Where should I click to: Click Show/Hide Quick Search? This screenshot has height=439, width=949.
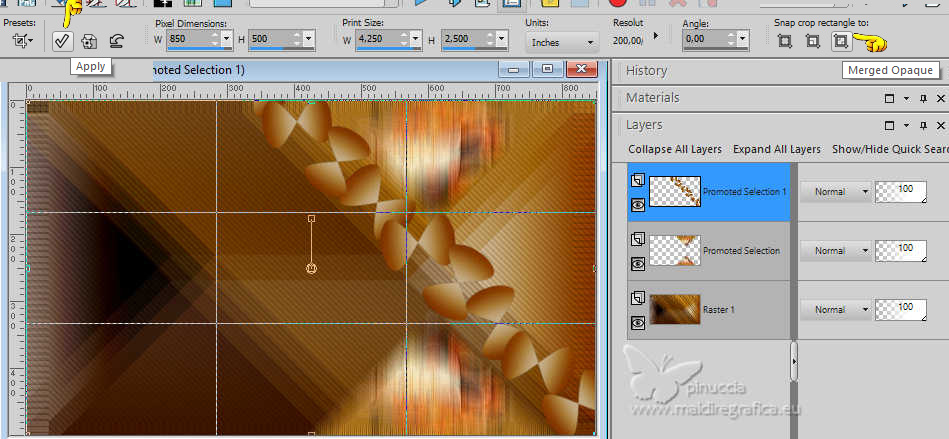pyautogui.click(x=890, y=149)
